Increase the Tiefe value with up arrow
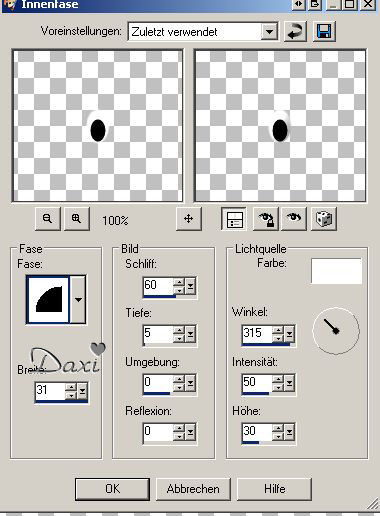This screenshot has height=516, width=380. [179, 330]
